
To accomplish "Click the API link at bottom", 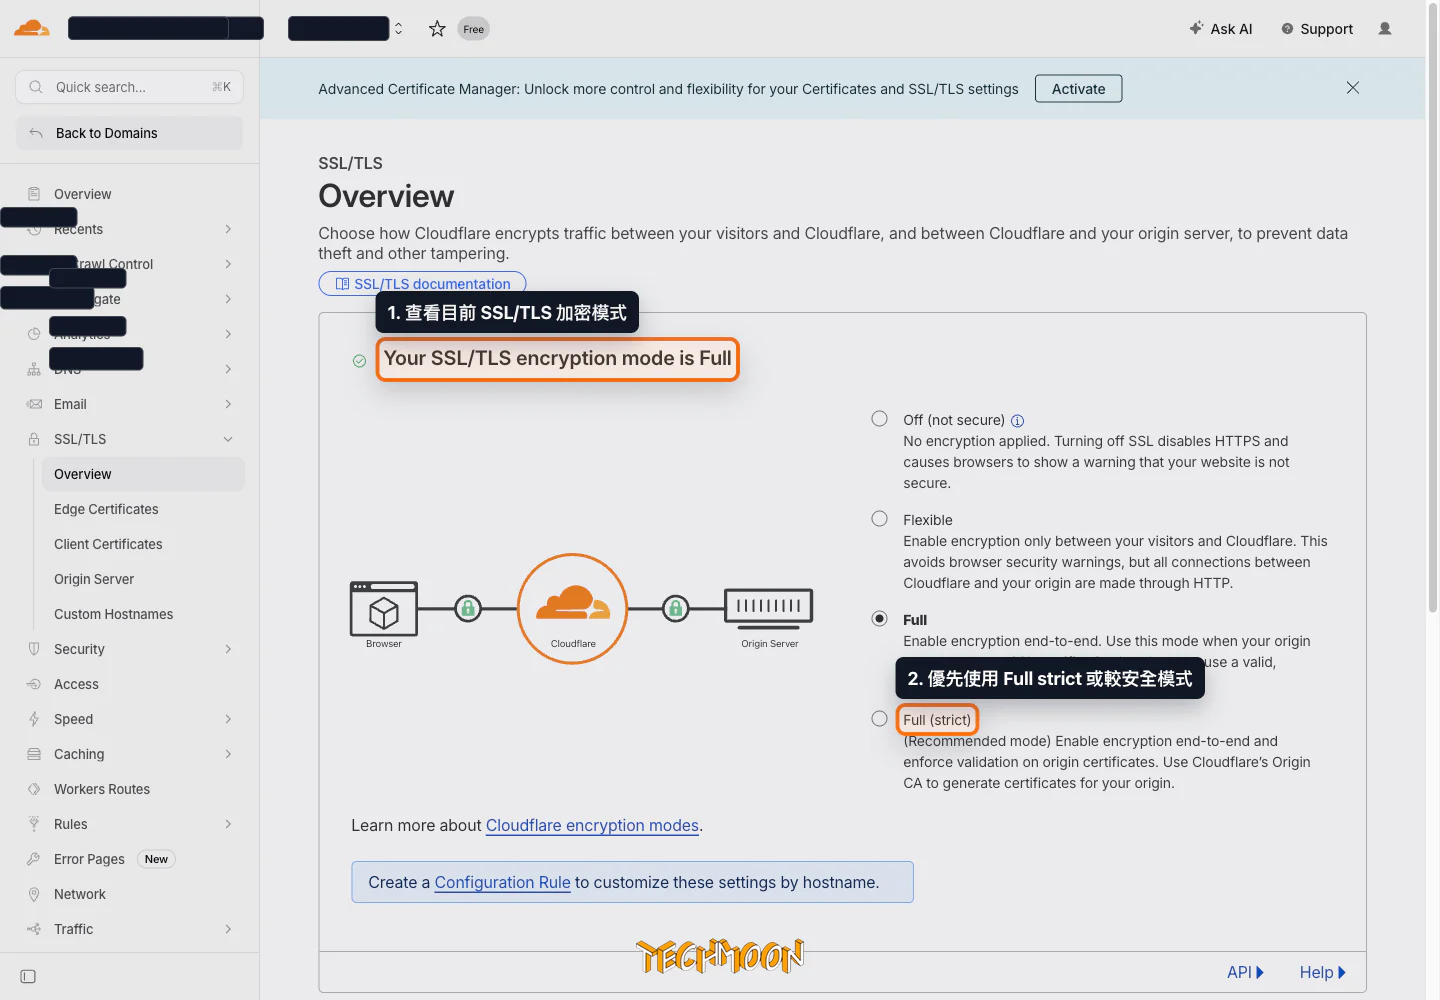I will point(1245,972).
